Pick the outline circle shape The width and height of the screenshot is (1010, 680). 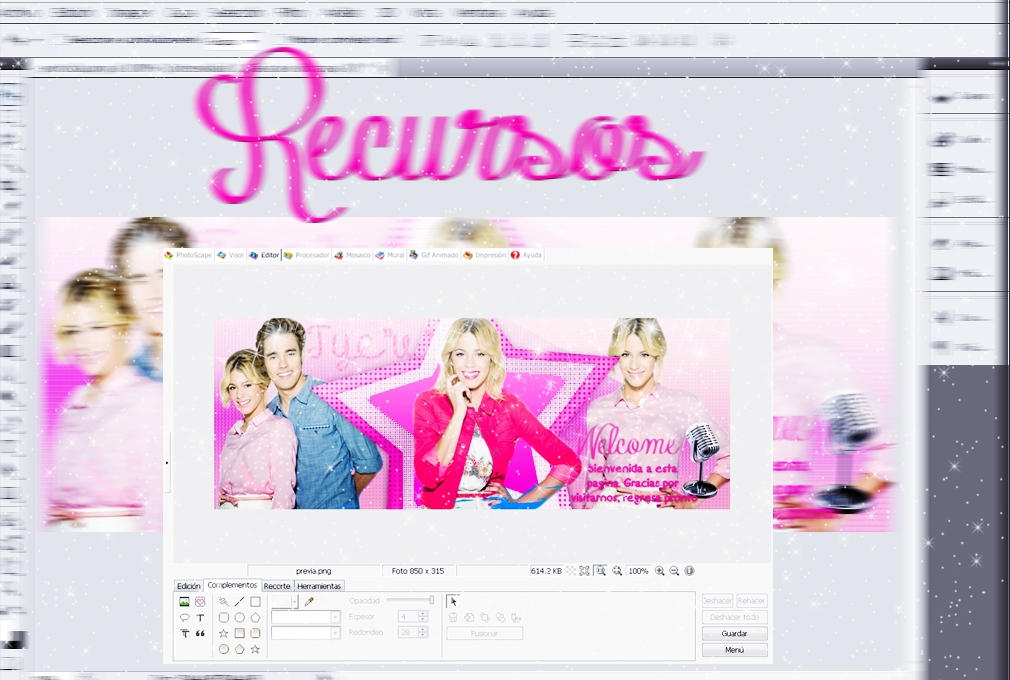click(x=240, y=618)
